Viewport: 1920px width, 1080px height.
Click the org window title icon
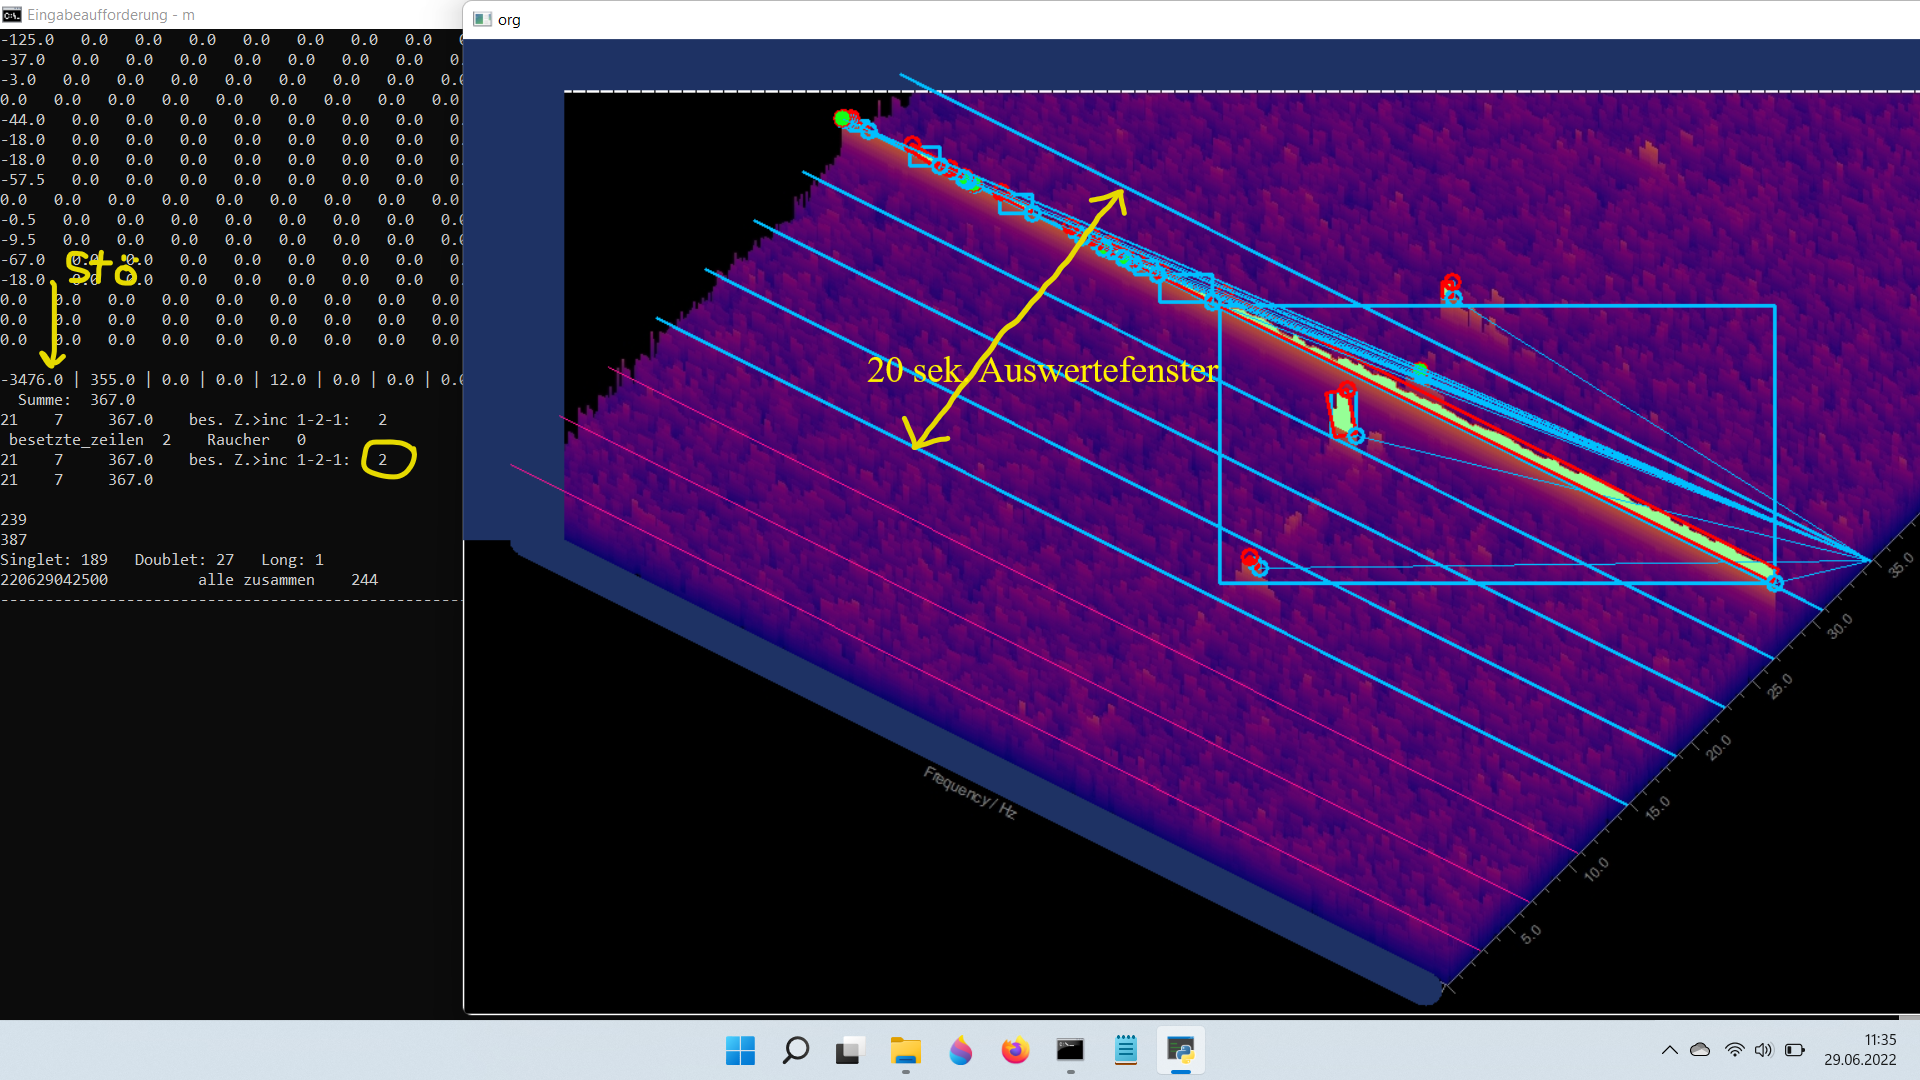tap(482, 20)
